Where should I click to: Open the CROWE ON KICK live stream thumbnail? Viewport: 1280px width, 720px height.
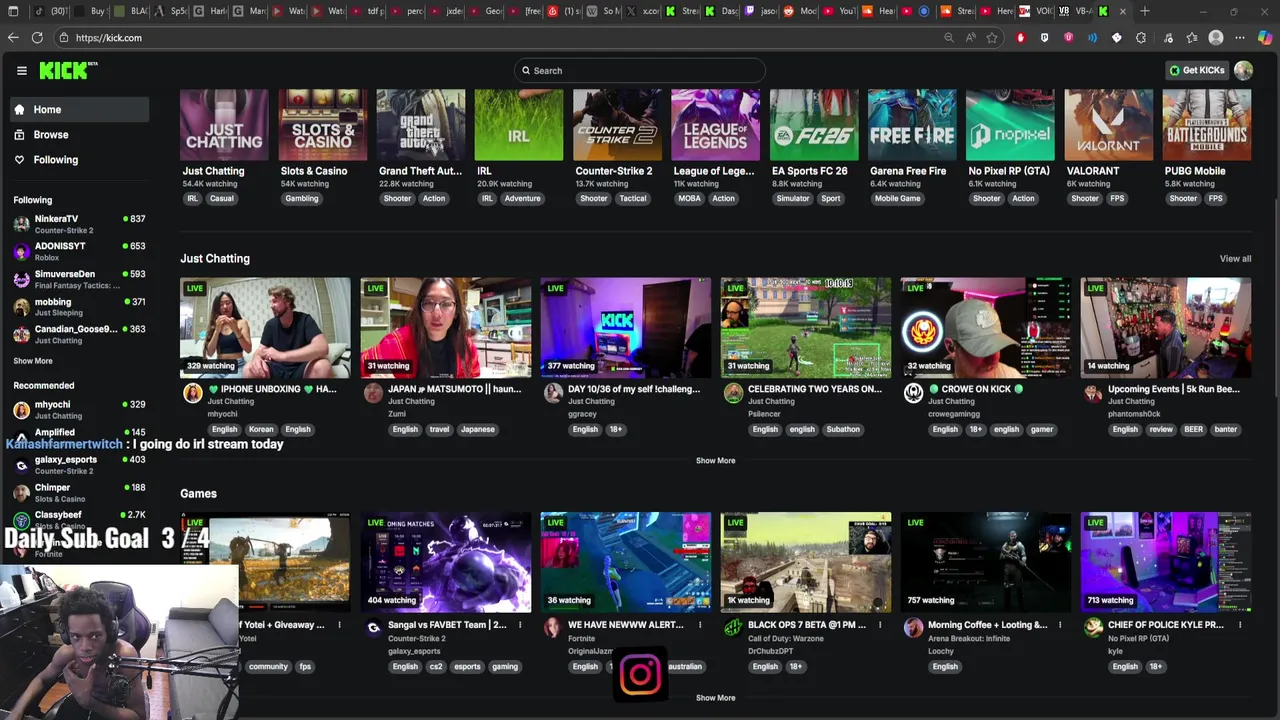985,327
